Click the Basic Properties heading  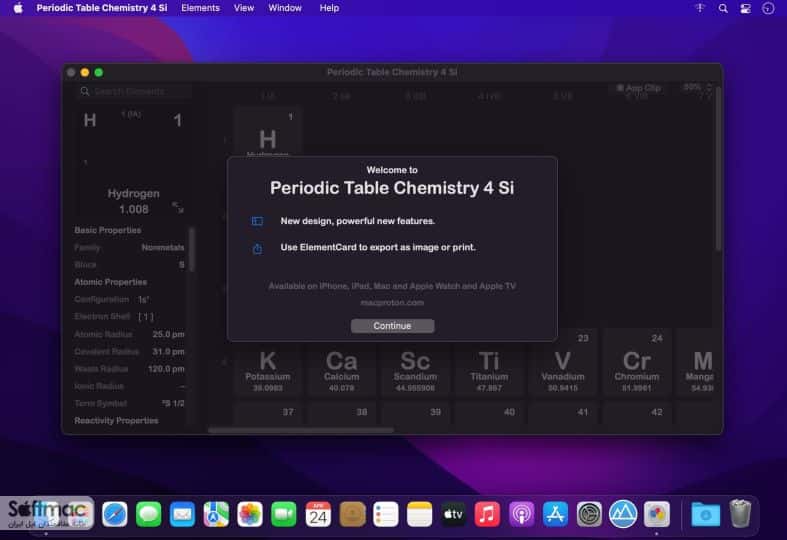pos(107,230)
